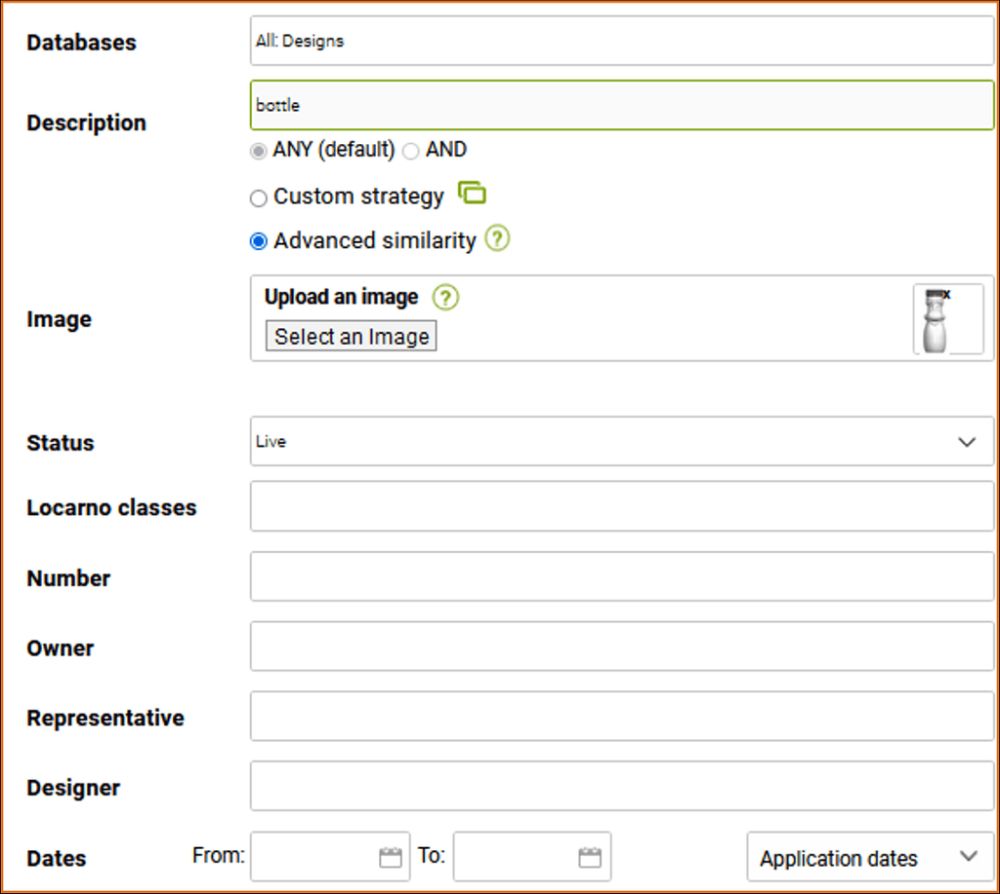Open the To date calendar picker
Image resolution: width=1000 pixels, height=894 pixels.
[590, 857]
